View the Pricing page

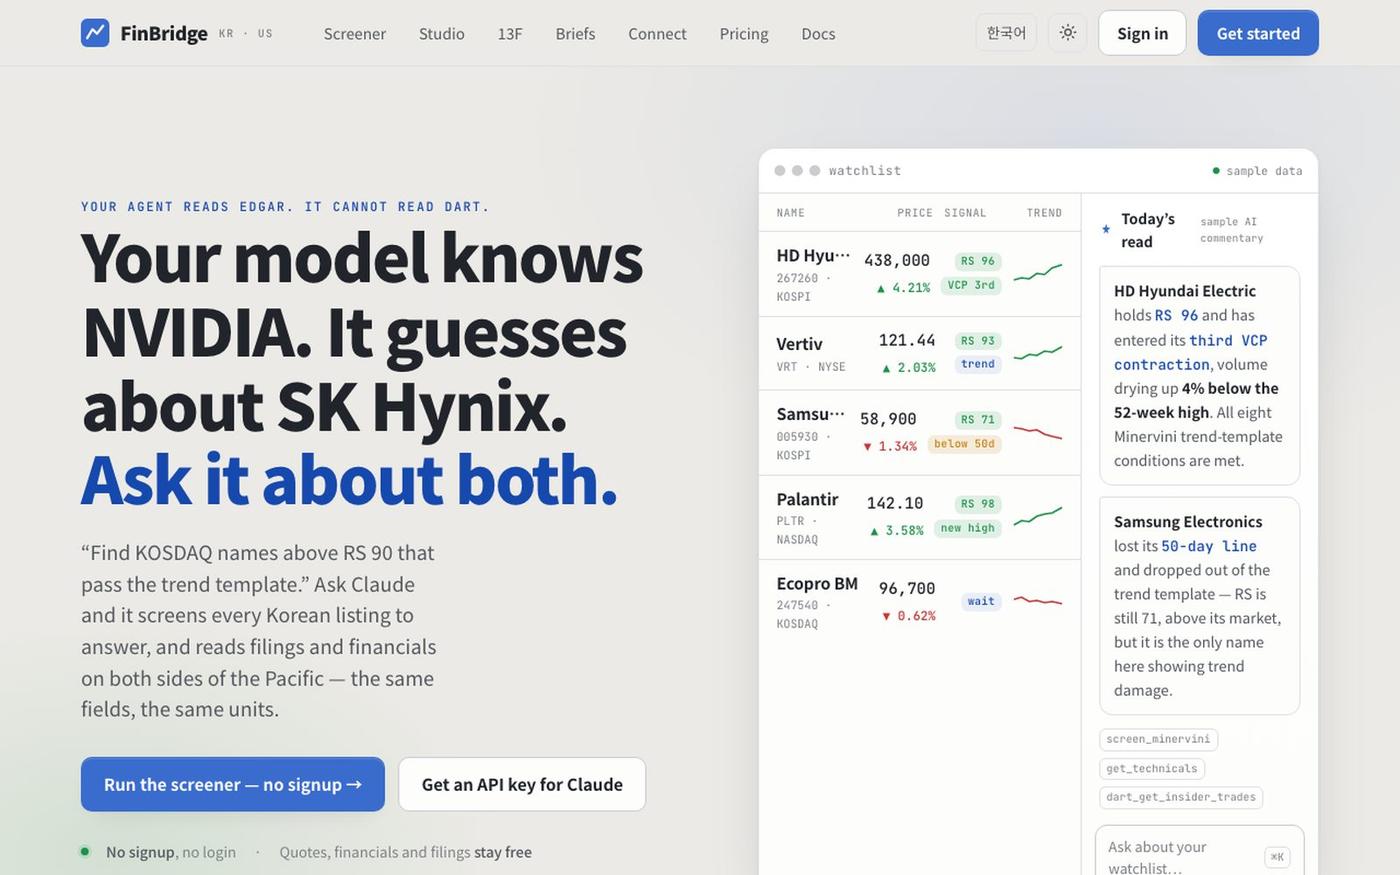(744, 33)
